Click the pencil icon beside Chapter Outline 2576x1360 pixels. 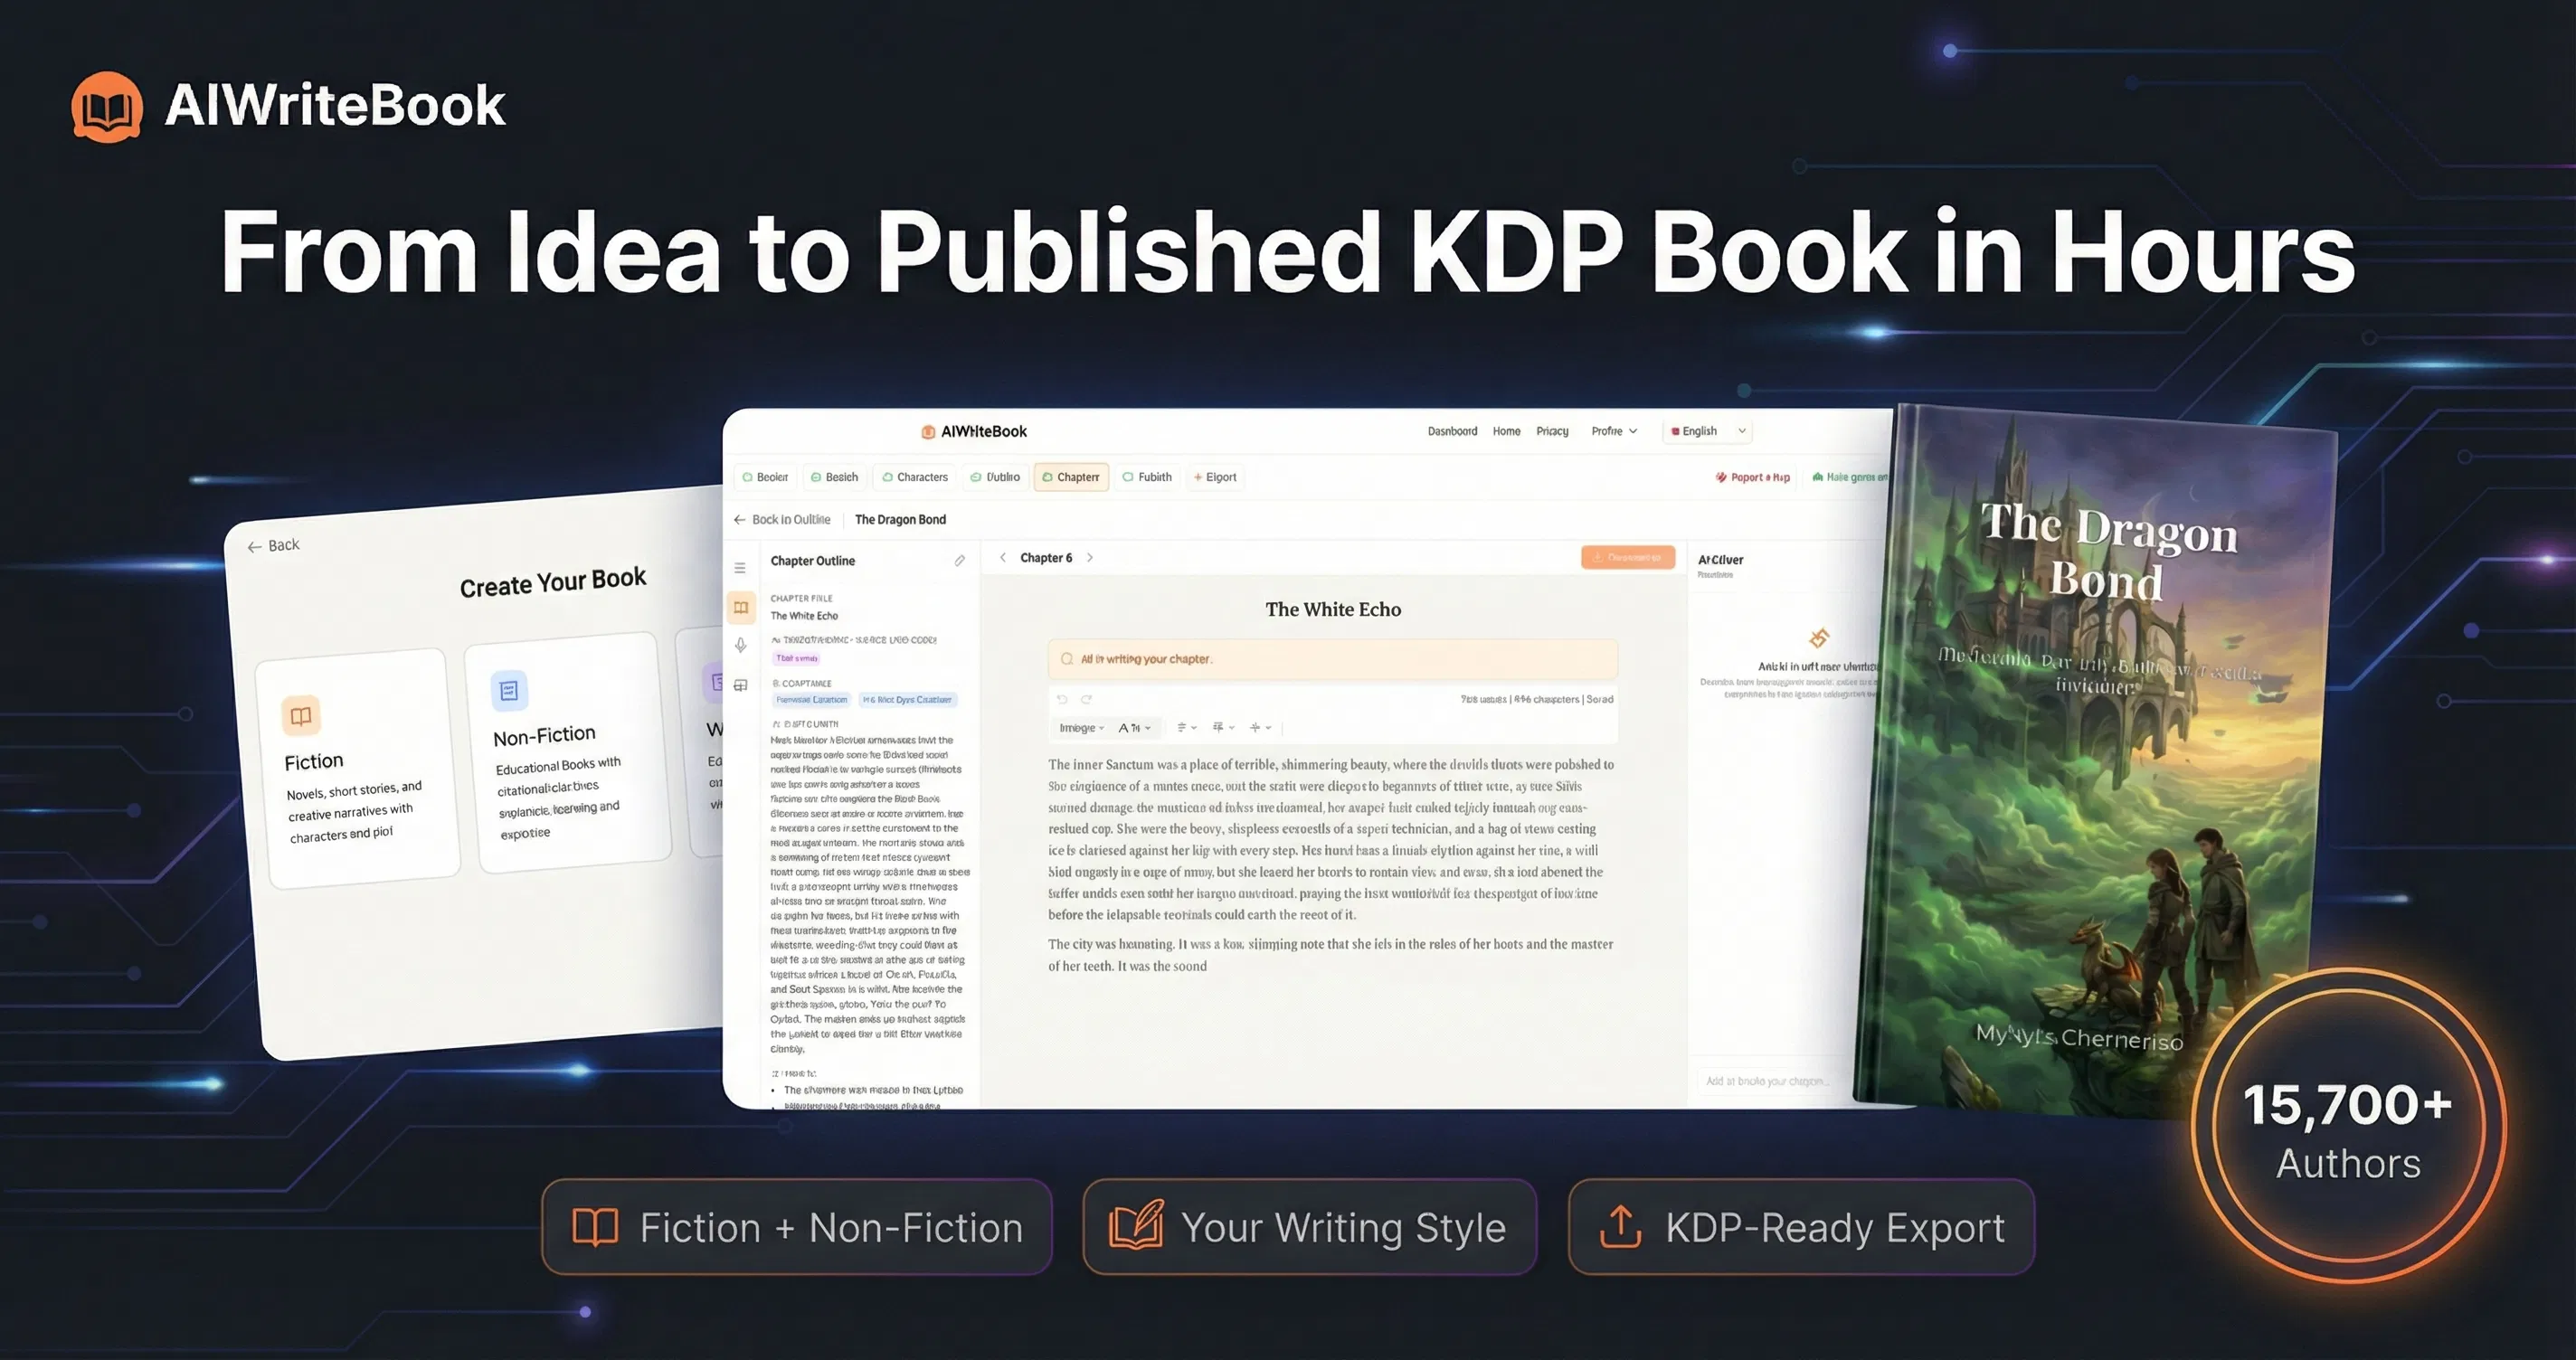960,561
